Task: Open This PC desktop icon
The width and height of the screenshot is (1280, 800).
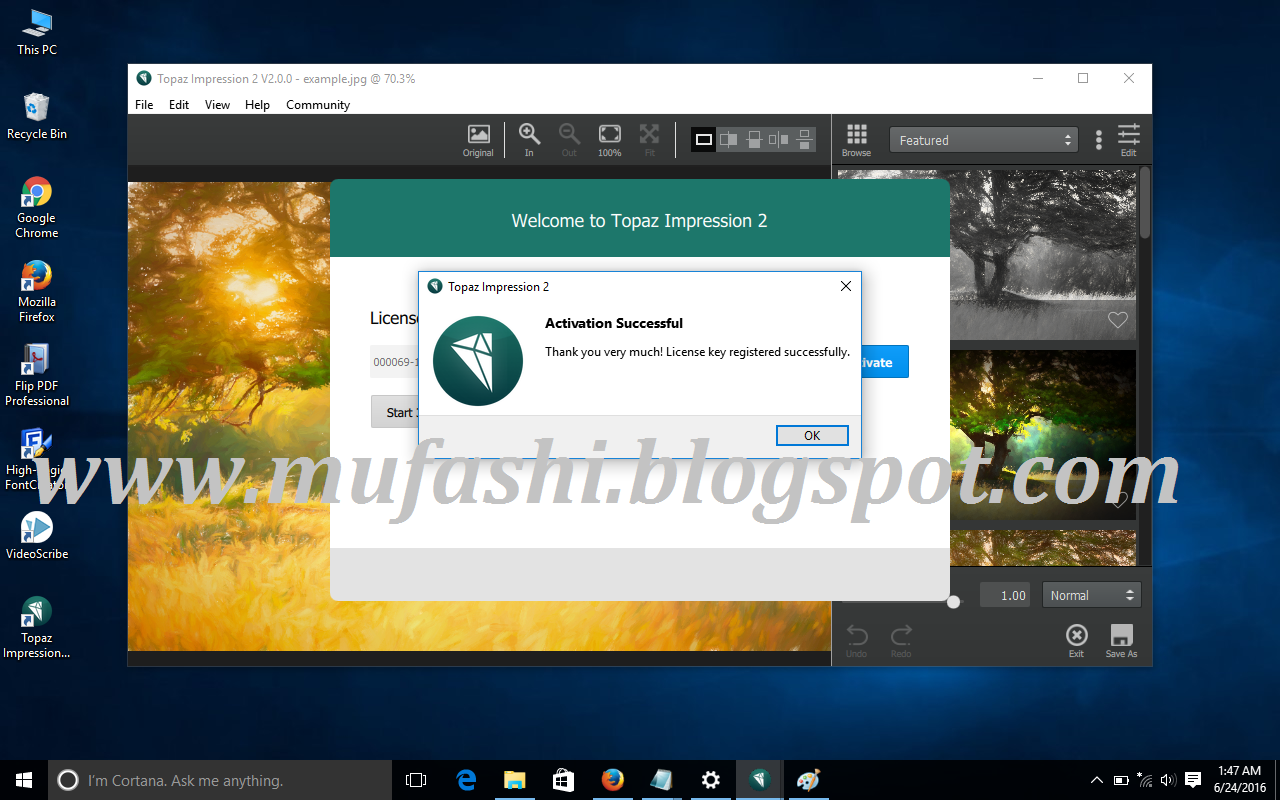Action: [x=37, y=32]
